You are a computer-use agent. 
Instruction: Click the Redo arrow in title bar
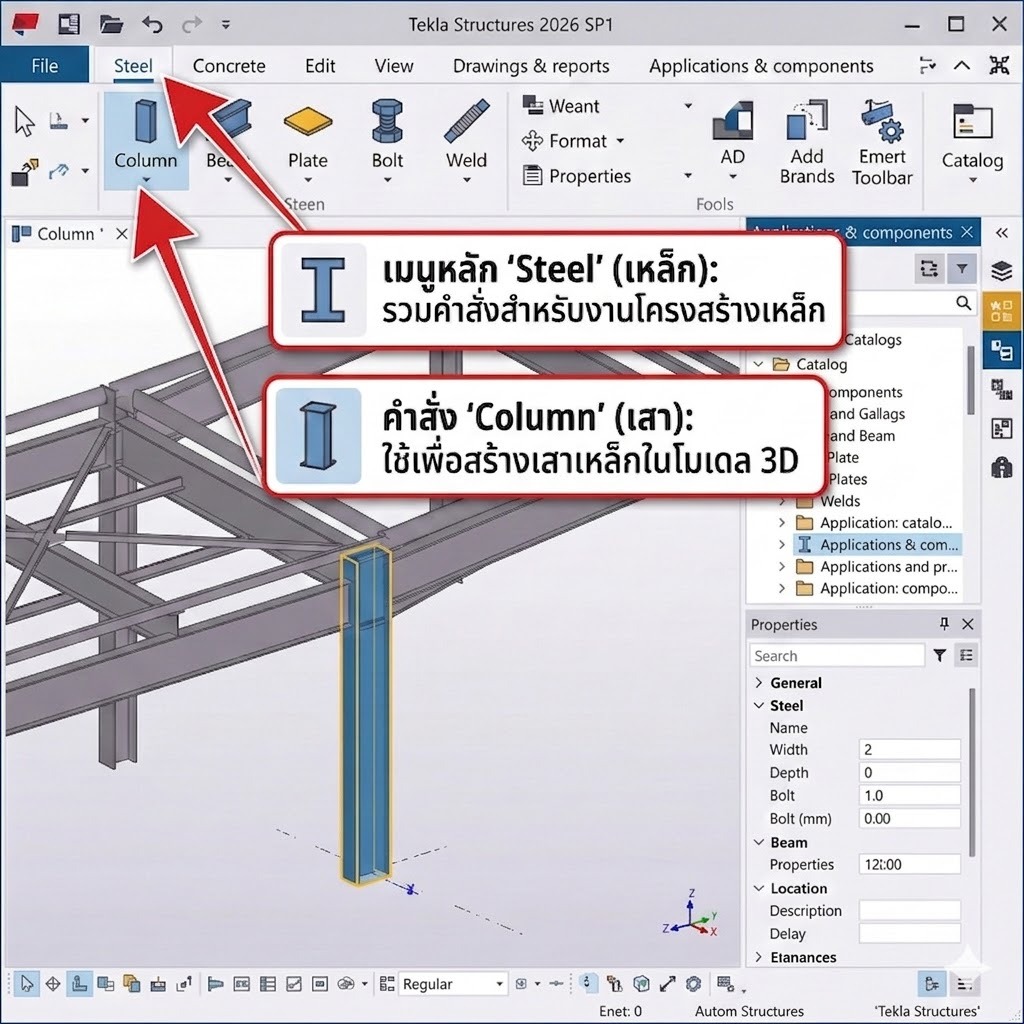click(x=192, y=25)
